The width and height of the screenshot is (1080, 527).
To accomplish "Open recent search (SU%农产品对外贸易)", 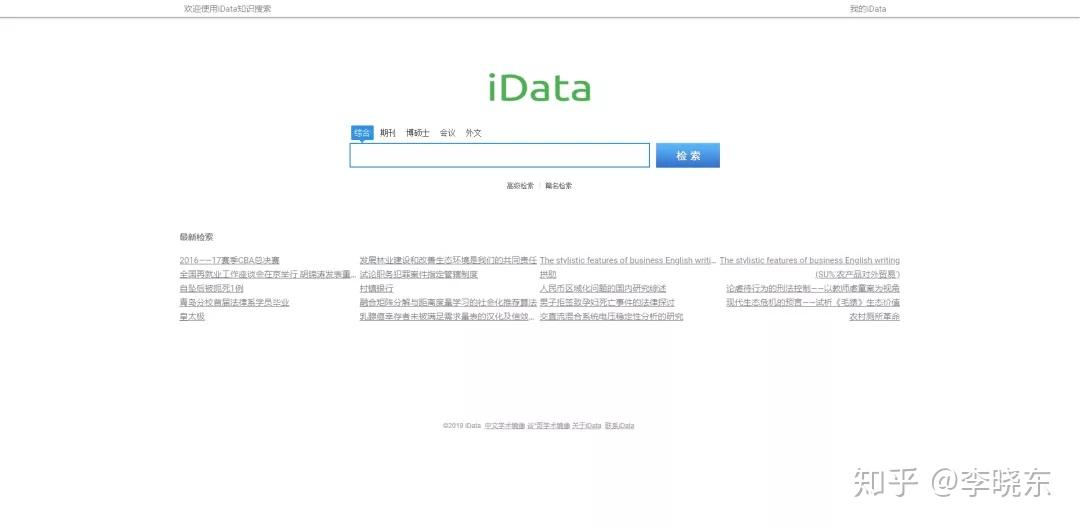I will tap(858, 274).
